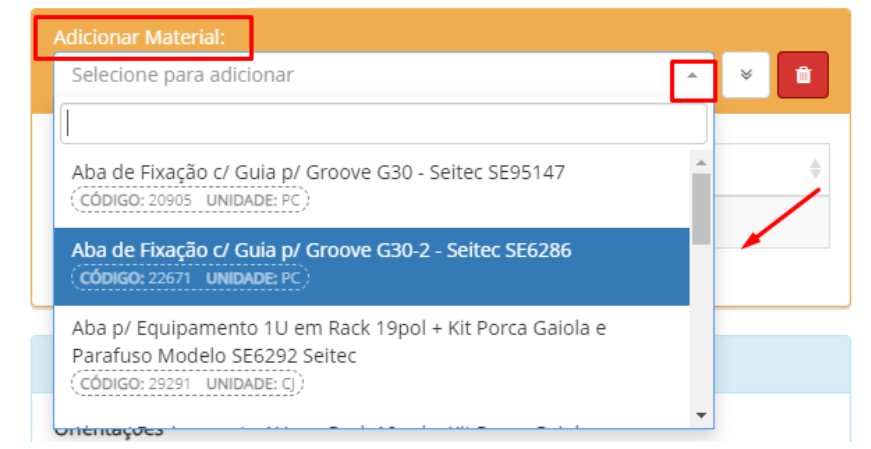The height and width of the screenshot is (449, 871).
Task: Click the red trash delete button
Action: (802, 75)
